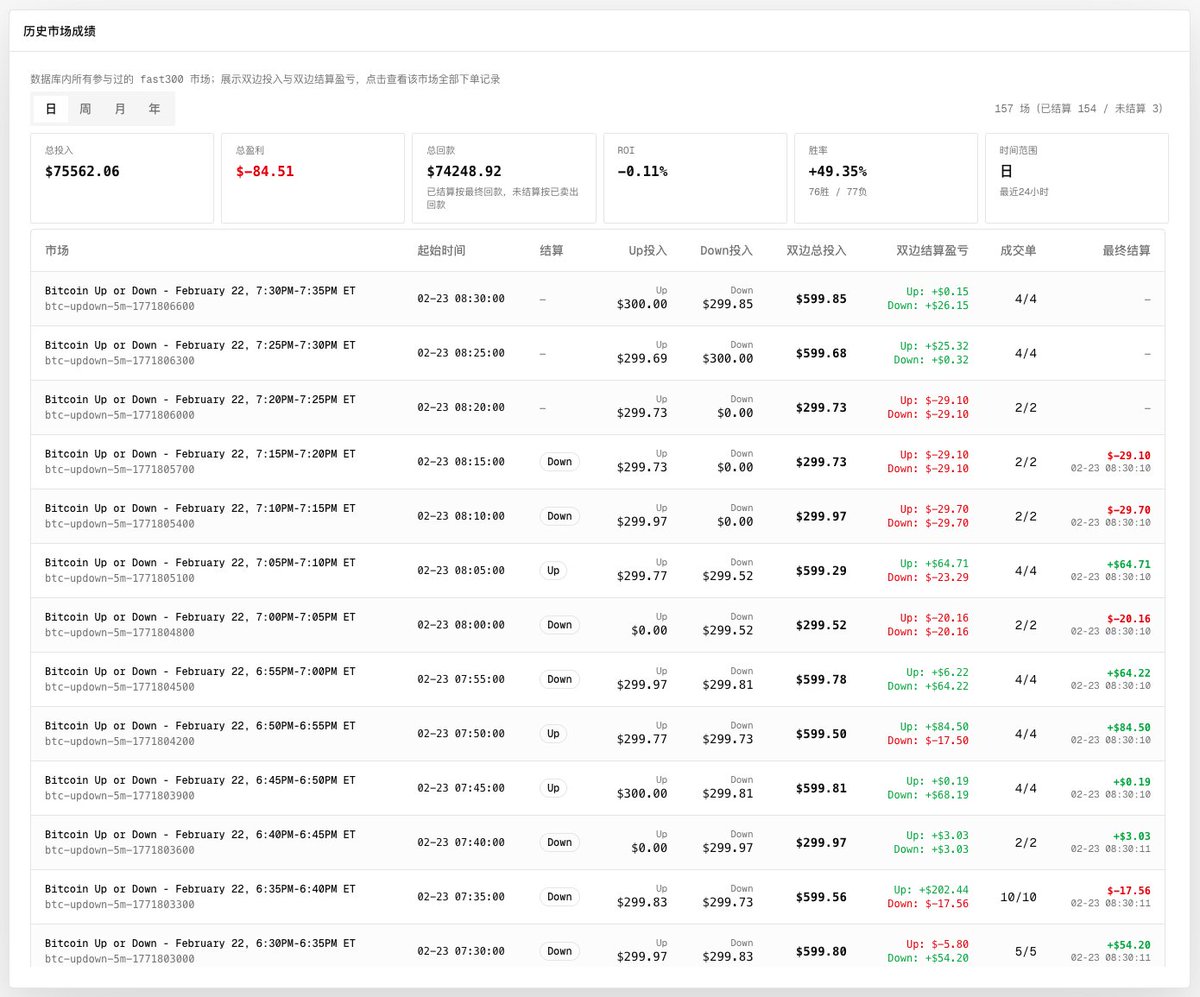Click the Down badge in the 08:10:00 row

pos(559,516)
